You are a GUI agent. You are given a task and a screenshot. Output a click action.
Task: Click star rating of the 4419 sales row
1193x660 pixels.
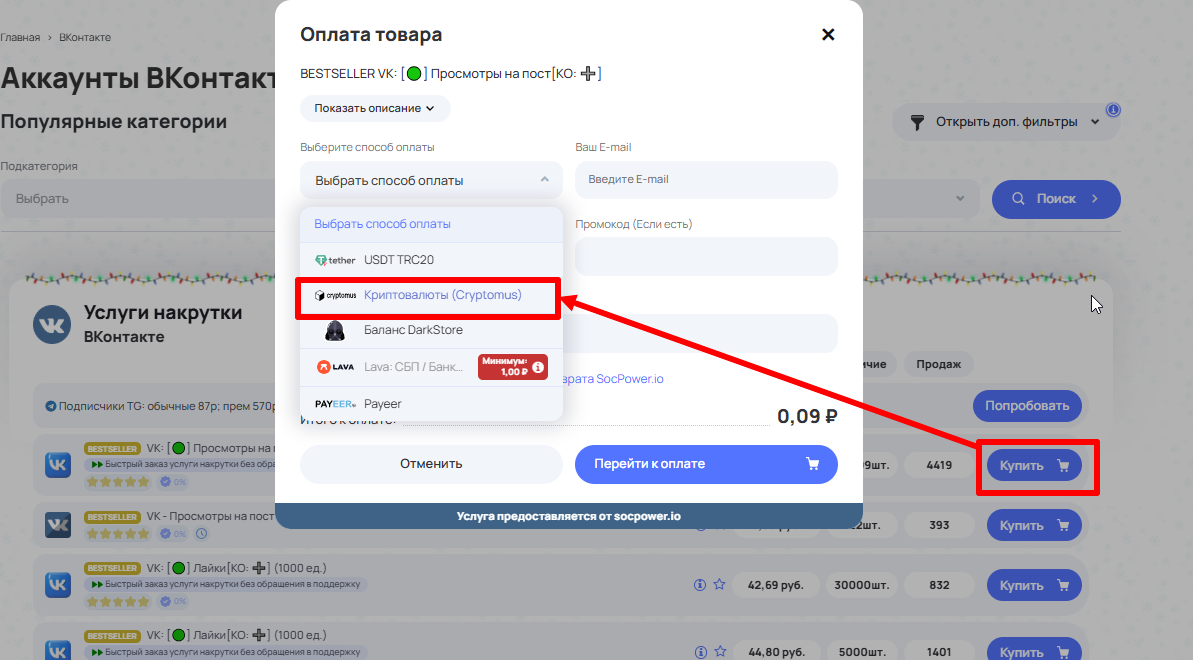click(x=118, y=482)
